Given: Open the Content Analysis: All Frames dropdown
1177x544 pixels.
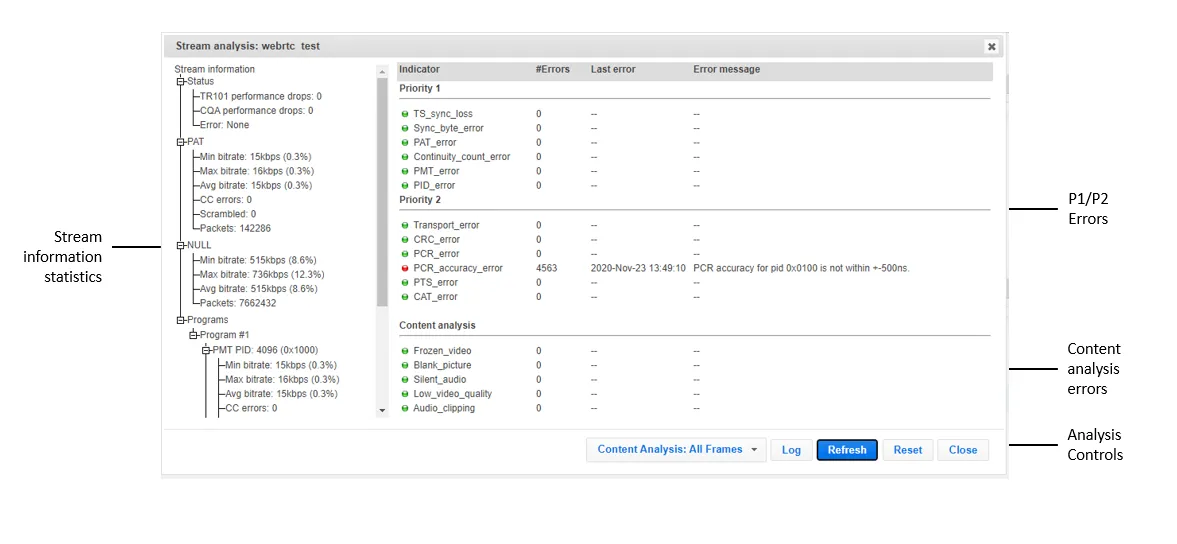Looking at the screenshot, I should (x=676, y=449).
